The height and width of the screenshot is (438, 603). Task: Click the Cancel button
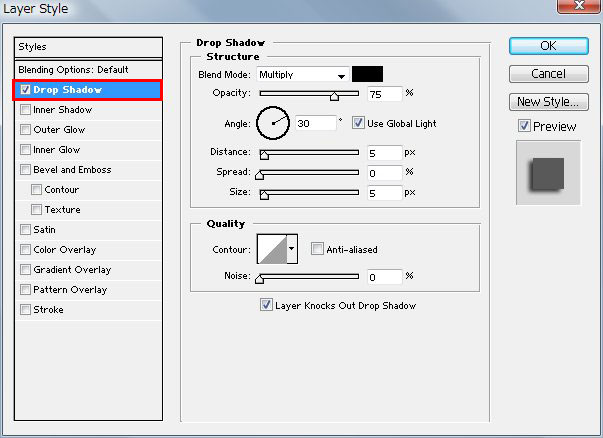pos(549,74)
